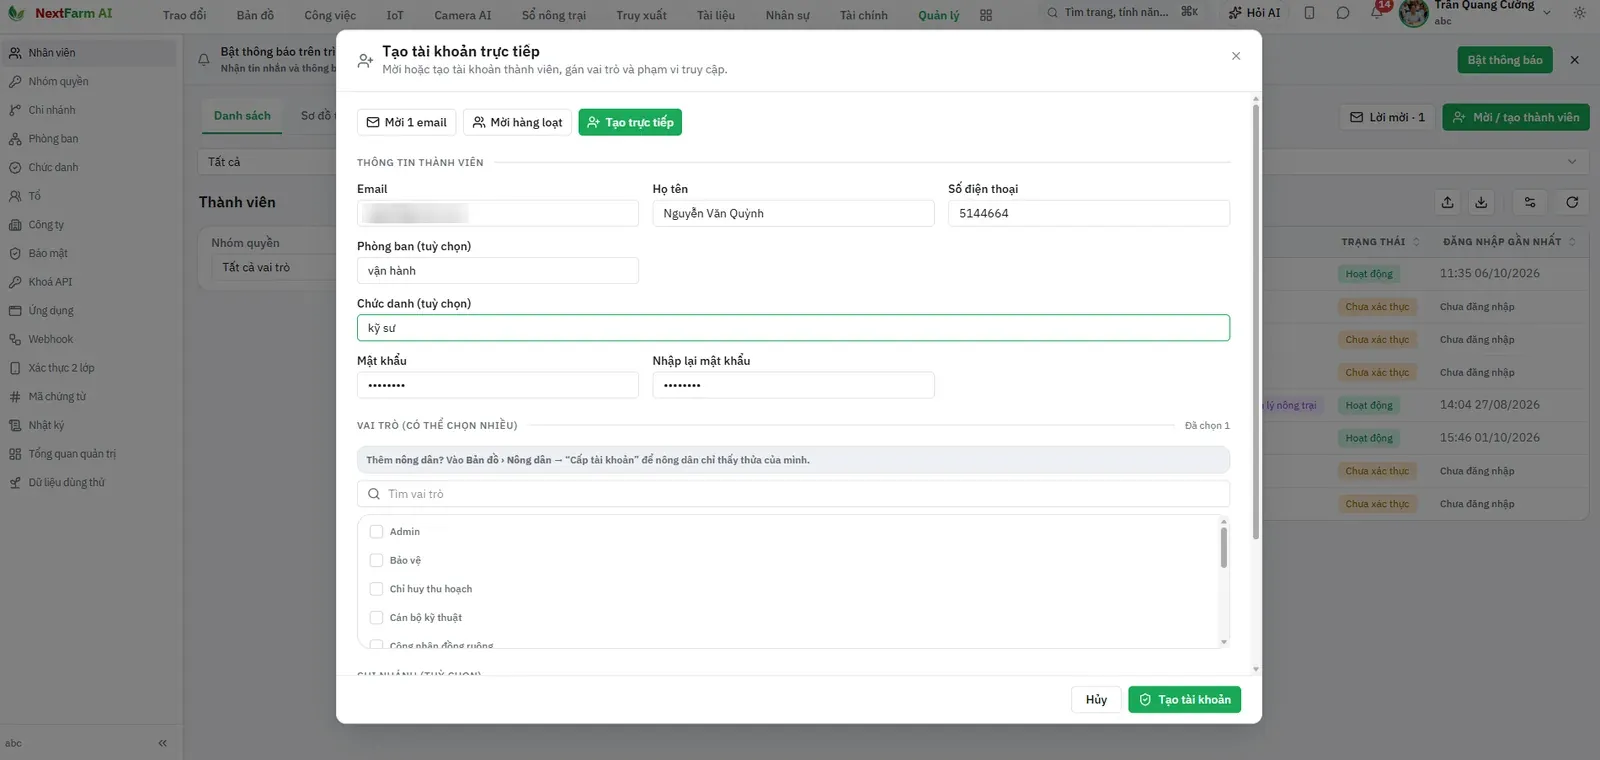Open the chat bubble icon in top bar
Screen dimensions: 1600x760
[1343, 13]
